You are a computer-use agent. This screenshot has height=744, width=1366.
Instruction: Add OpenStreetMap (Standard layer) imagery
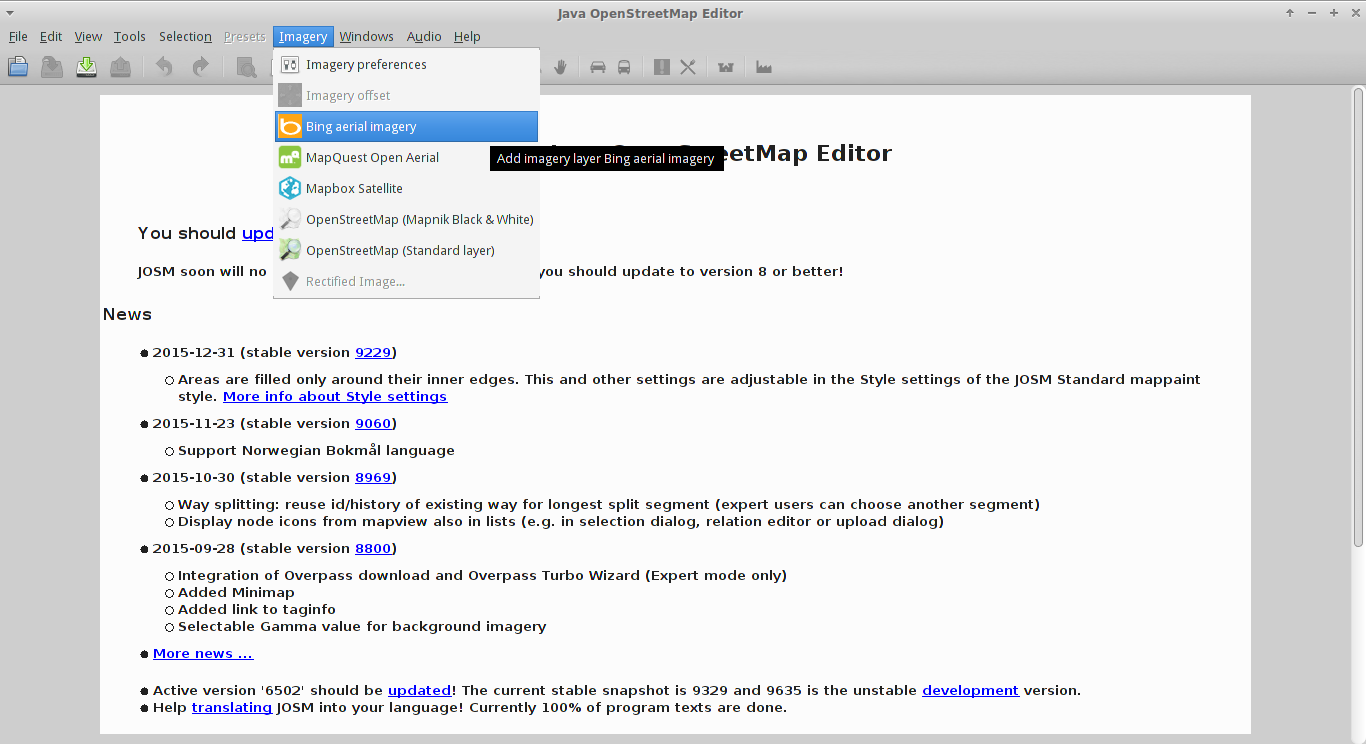407,250
